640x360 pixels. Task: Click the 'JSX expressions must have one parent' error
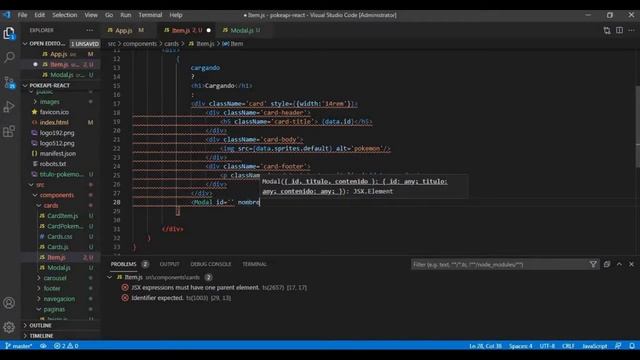[x=195, y=288]
